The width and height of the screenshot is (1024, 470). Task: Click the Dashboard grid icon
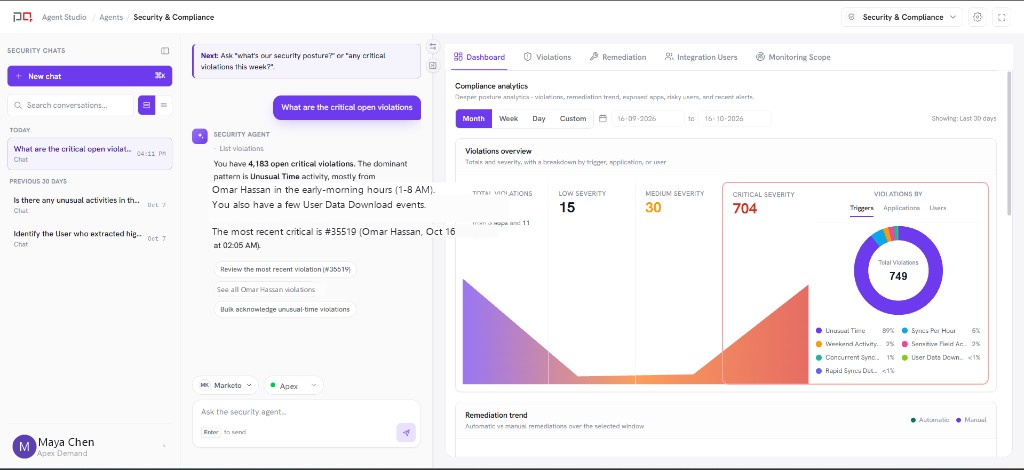(458, 57)
